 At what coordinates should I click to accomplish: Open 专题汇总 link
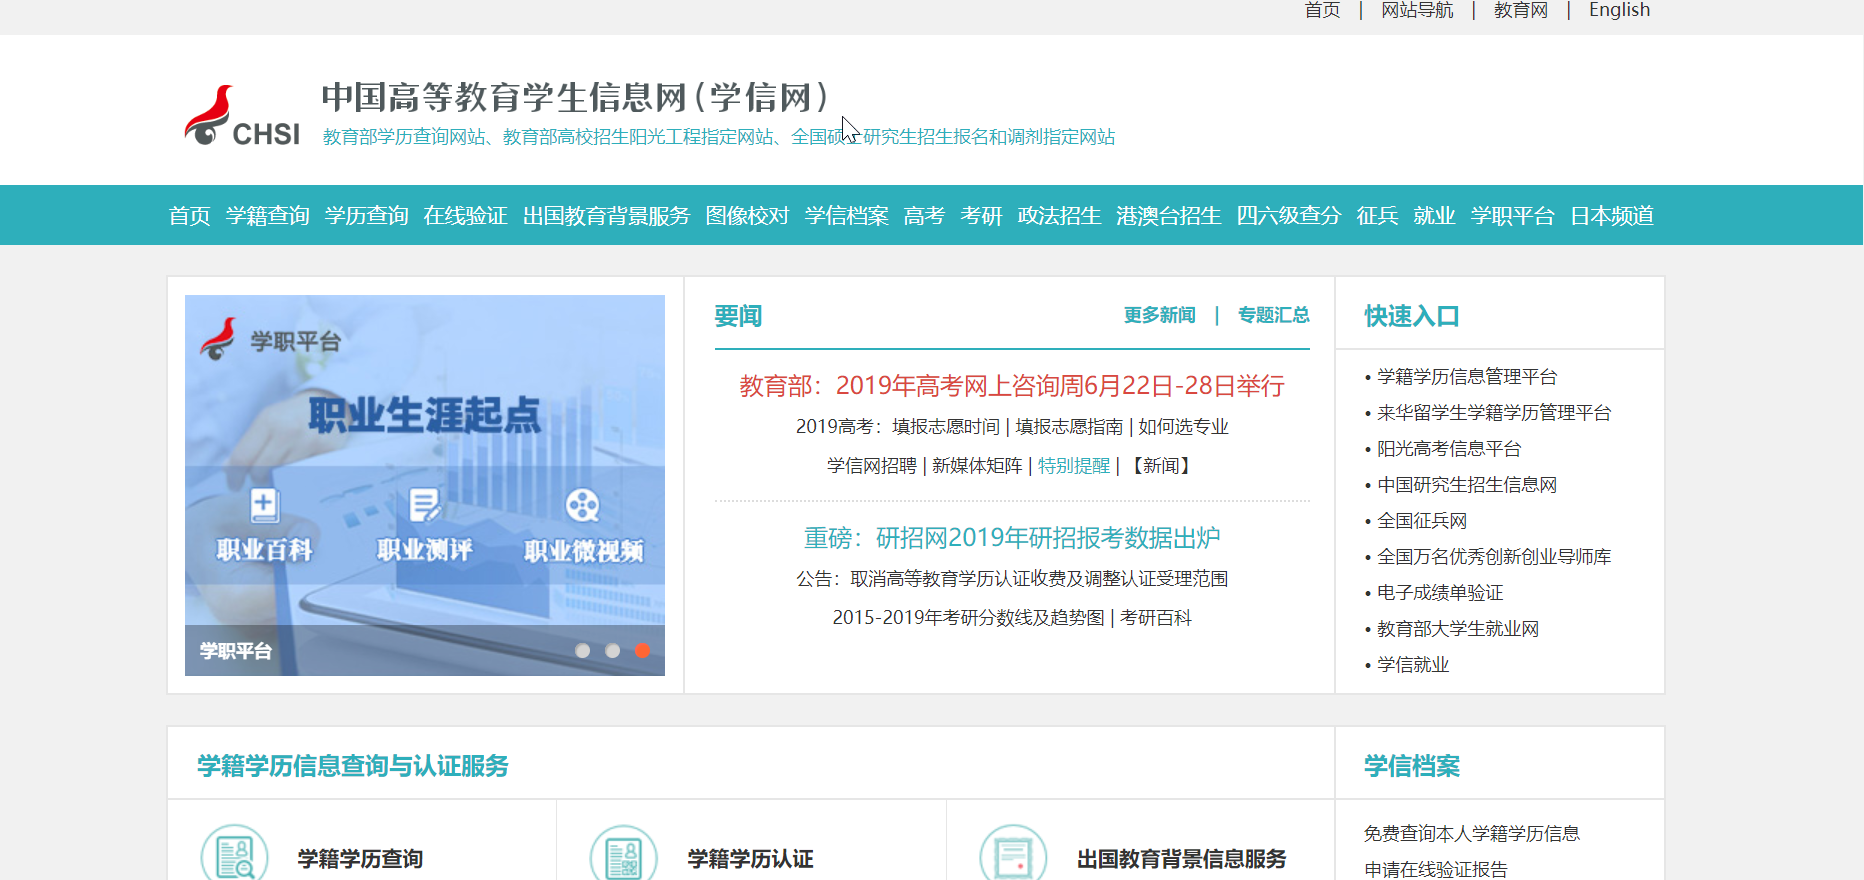[1273, 315]
